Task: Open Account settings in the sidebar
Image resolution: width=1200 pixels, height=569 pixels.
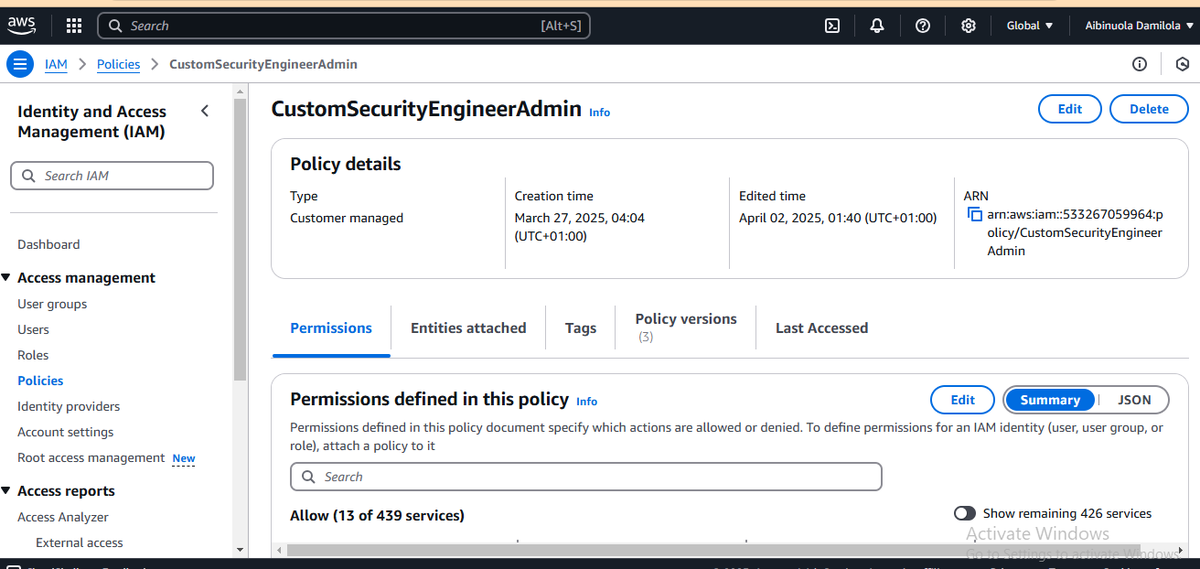Action: [x=66, y=432]
